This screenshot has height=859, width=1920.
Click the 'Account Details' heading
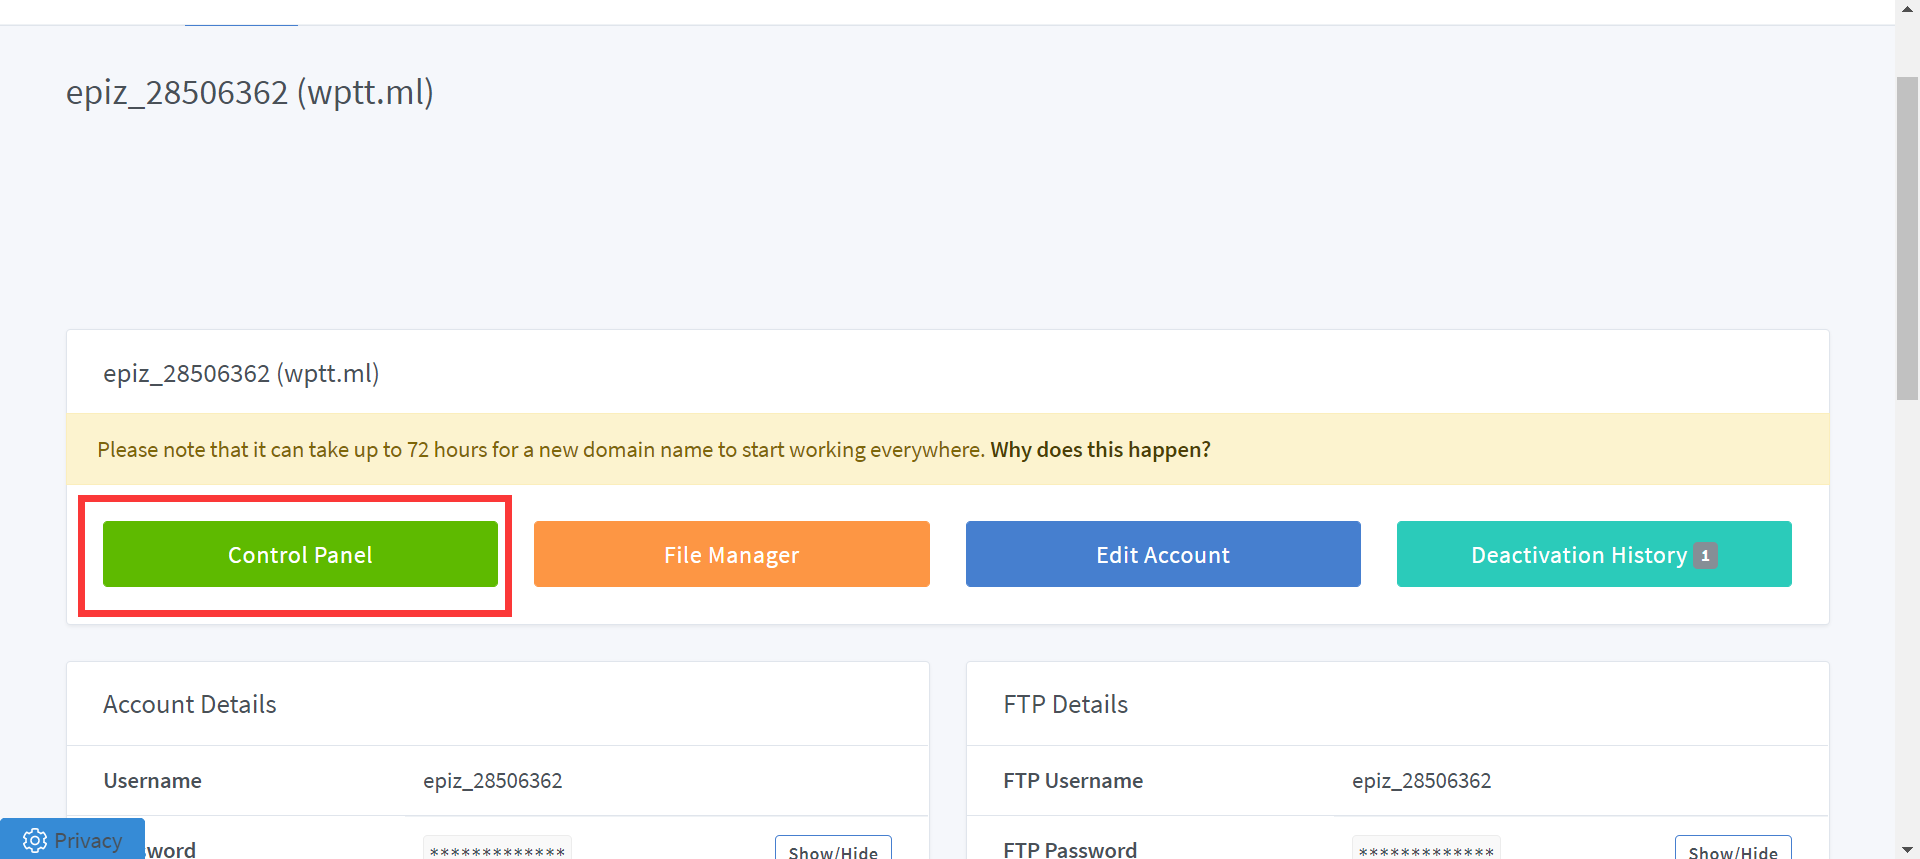pyautogui.click(x=190, y=704)
